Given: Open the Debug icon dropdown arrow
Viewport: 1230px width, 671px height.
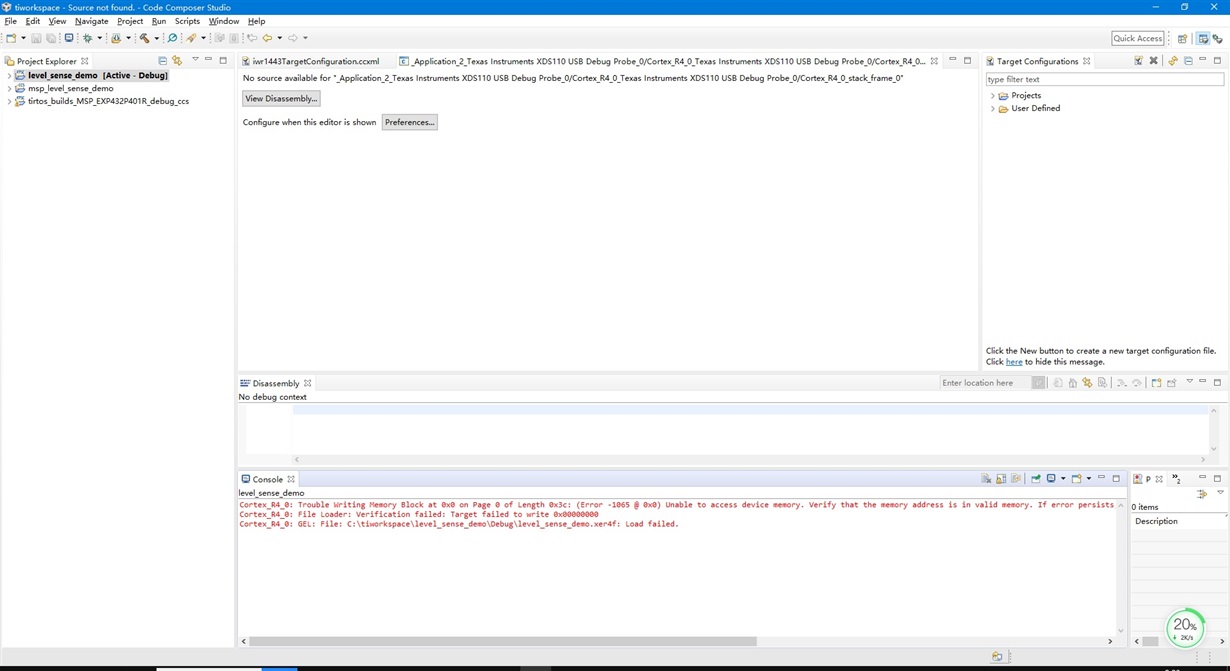Looking at the screenshot, I should coord(100,38).
